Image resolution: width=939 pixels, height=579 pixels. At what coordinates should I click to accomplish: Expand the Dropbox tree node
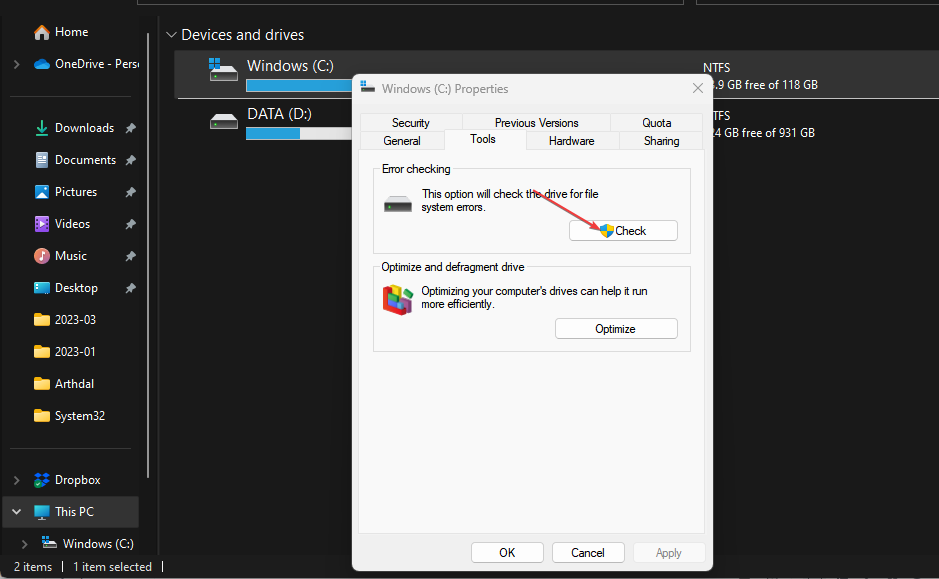click(17, 480)
